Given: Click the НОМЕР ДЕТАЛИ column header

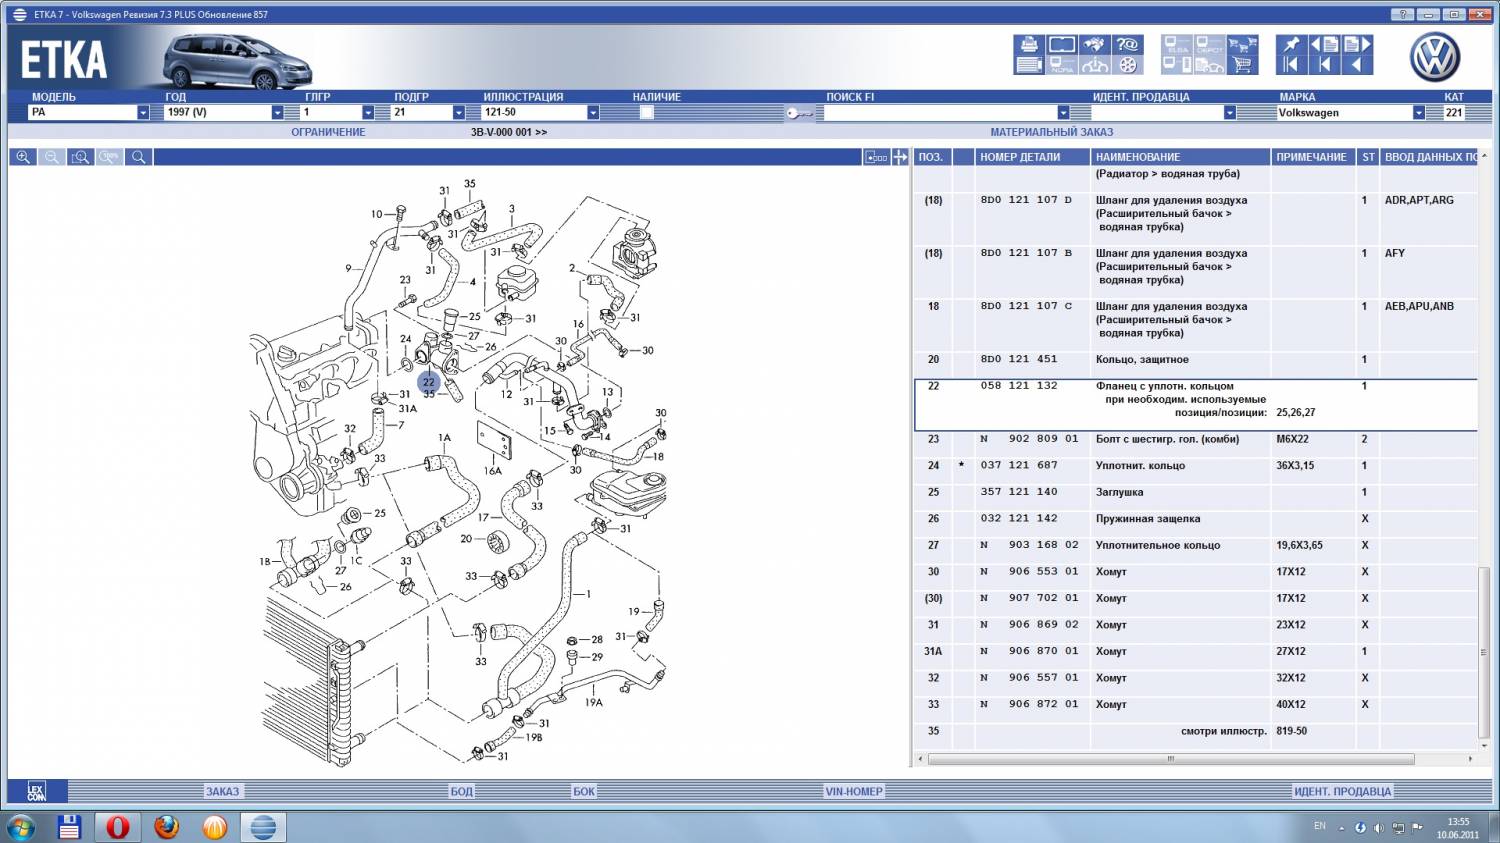Looking at the screenshot, I should tap(1032, 157).
